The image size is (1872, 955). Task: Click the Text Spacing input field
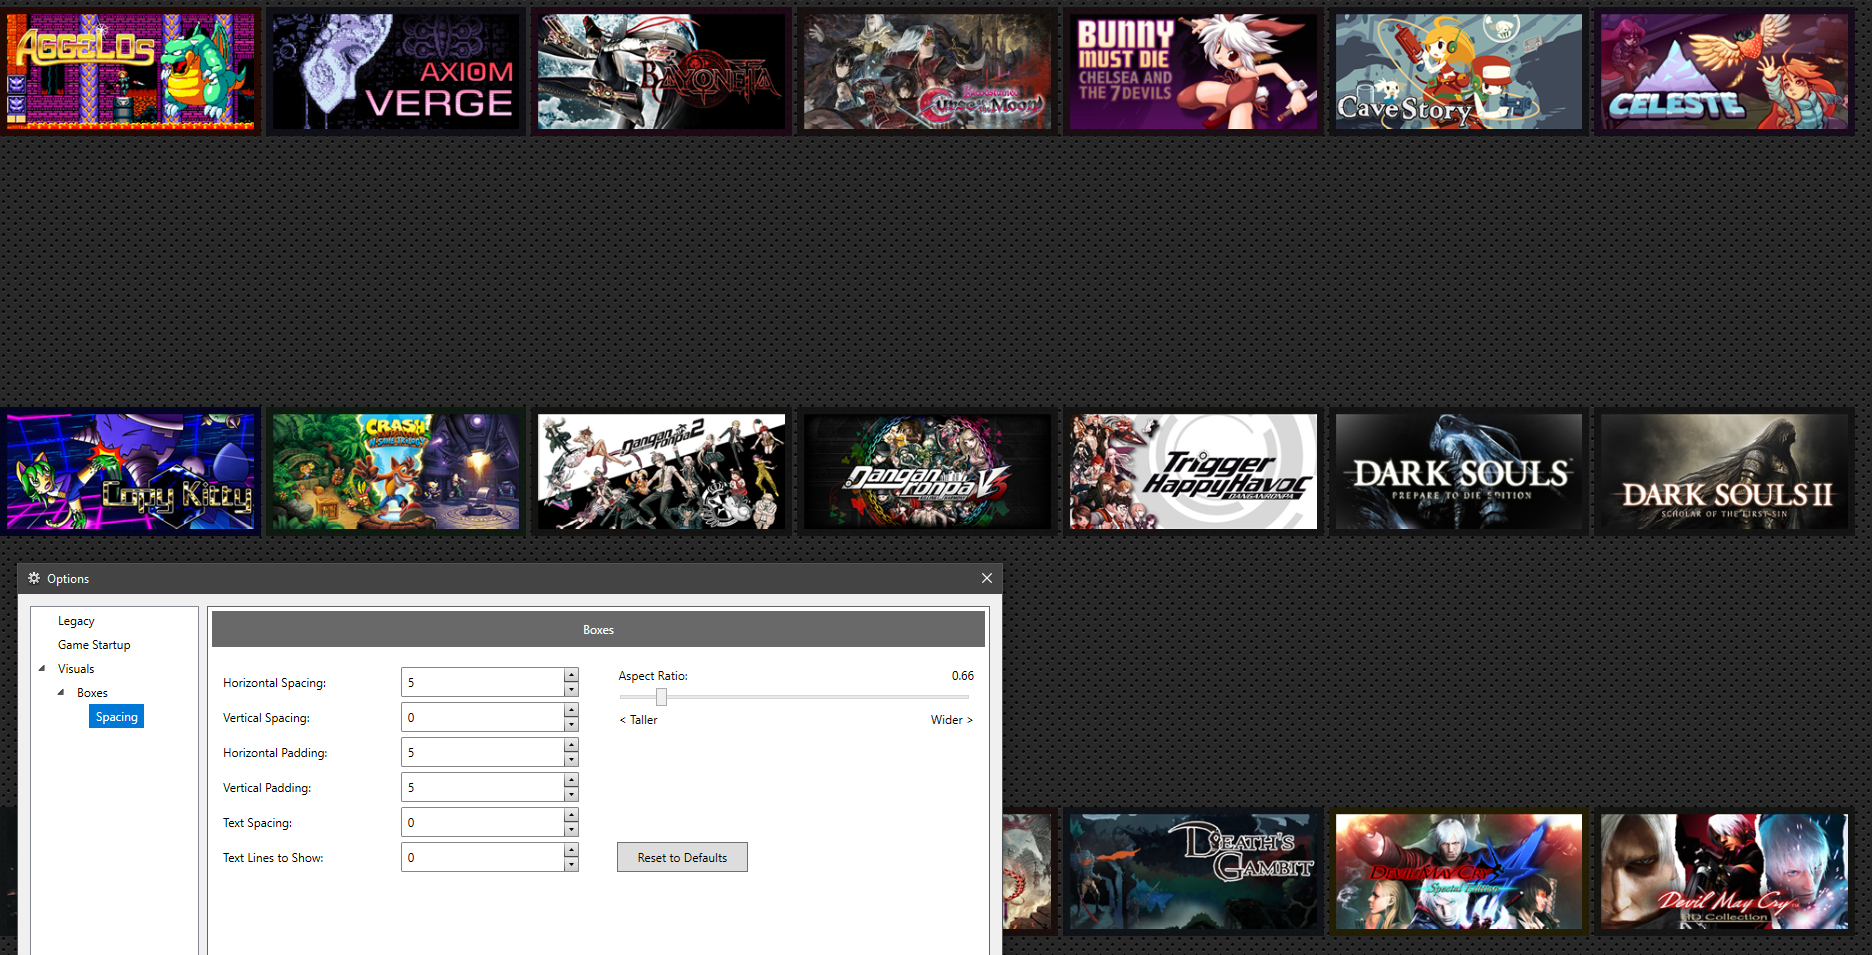(x=483, y=822)
